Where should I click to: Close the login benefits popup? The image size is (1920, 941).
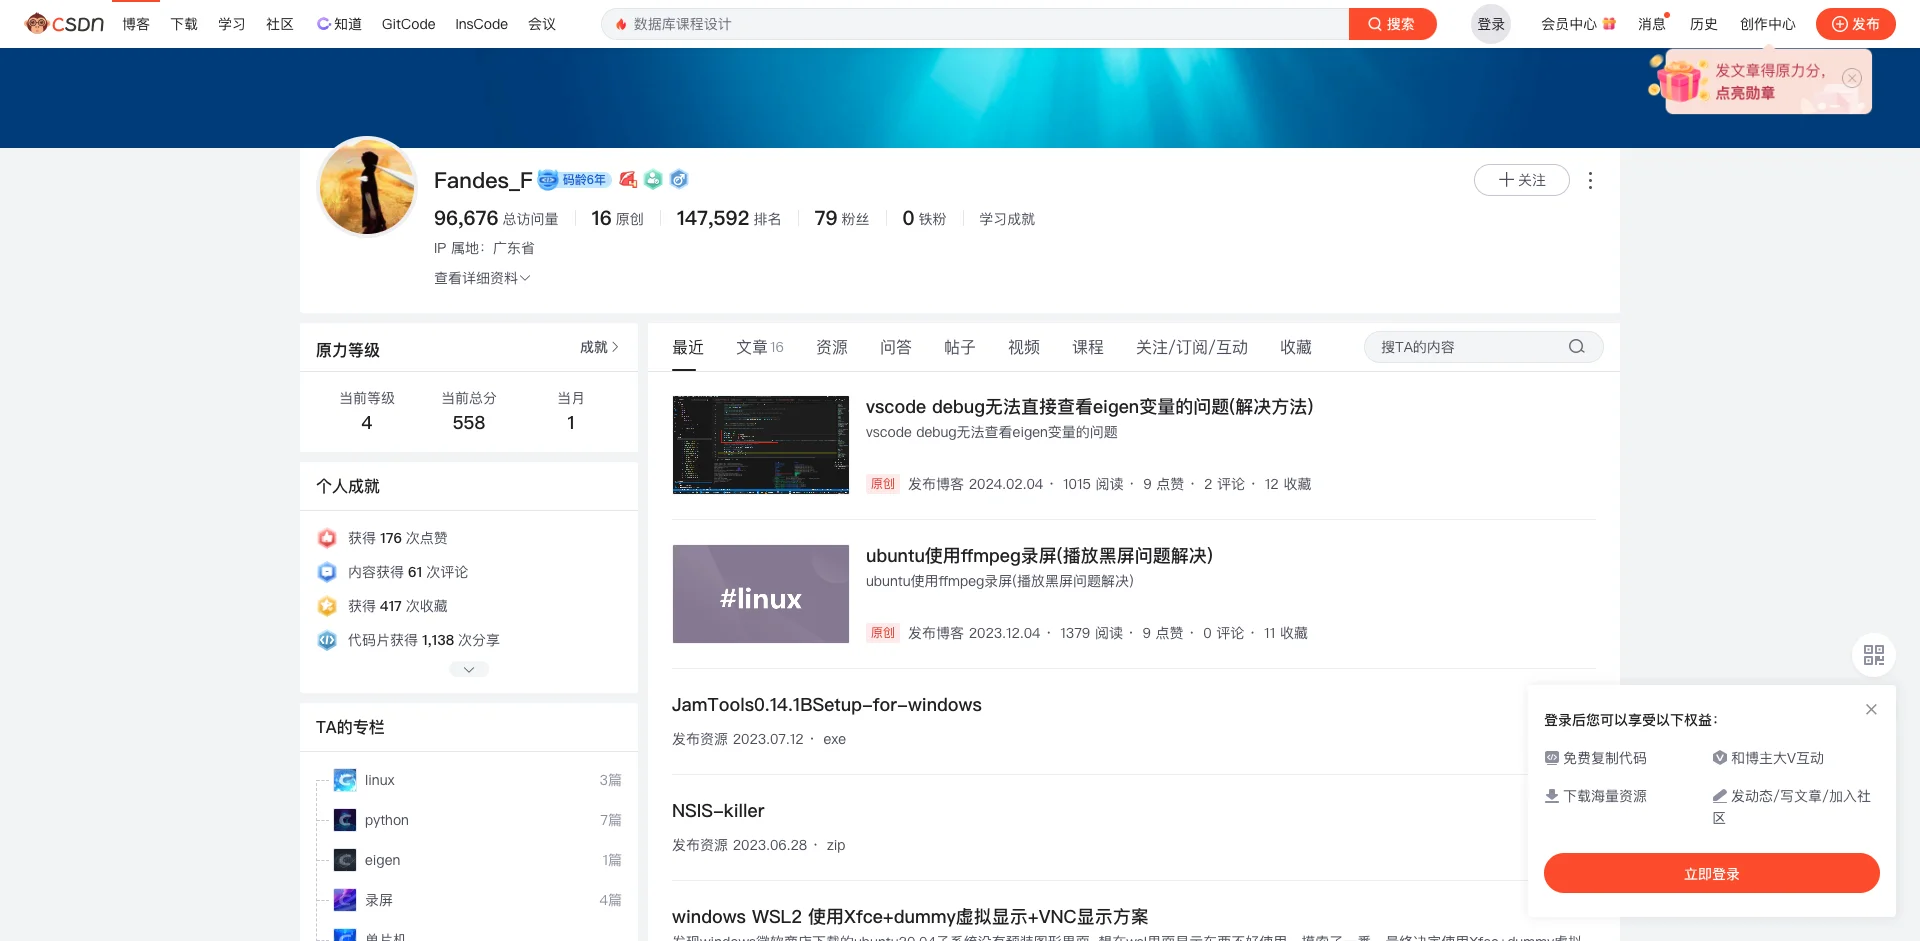1871,709
